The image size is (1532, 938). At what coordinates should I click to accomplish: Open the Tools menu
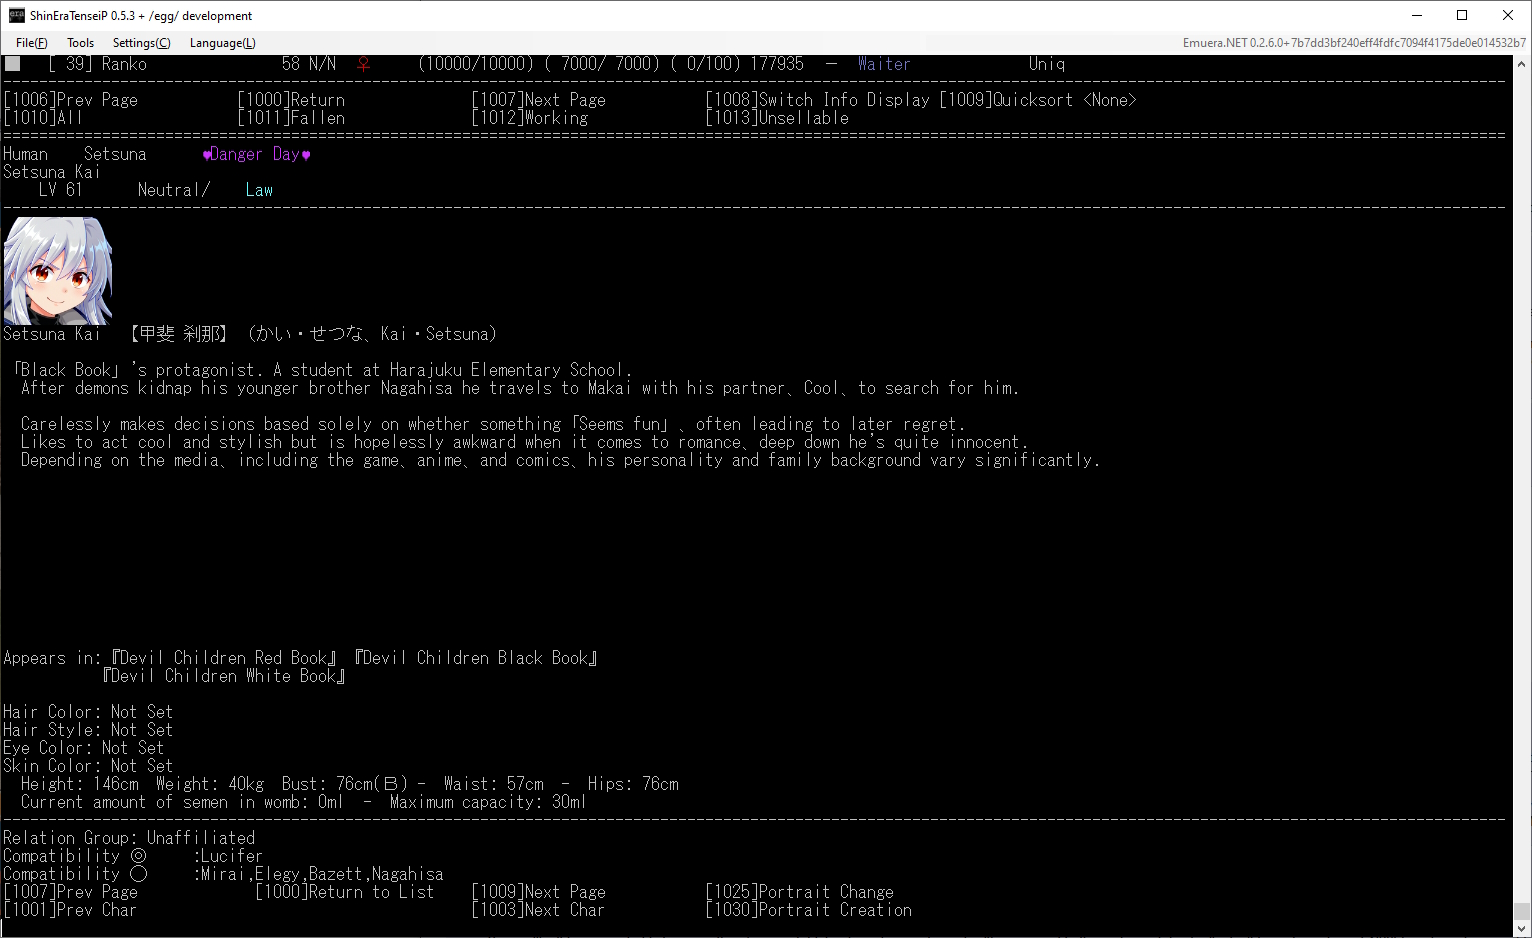click(x=81, y=43)
